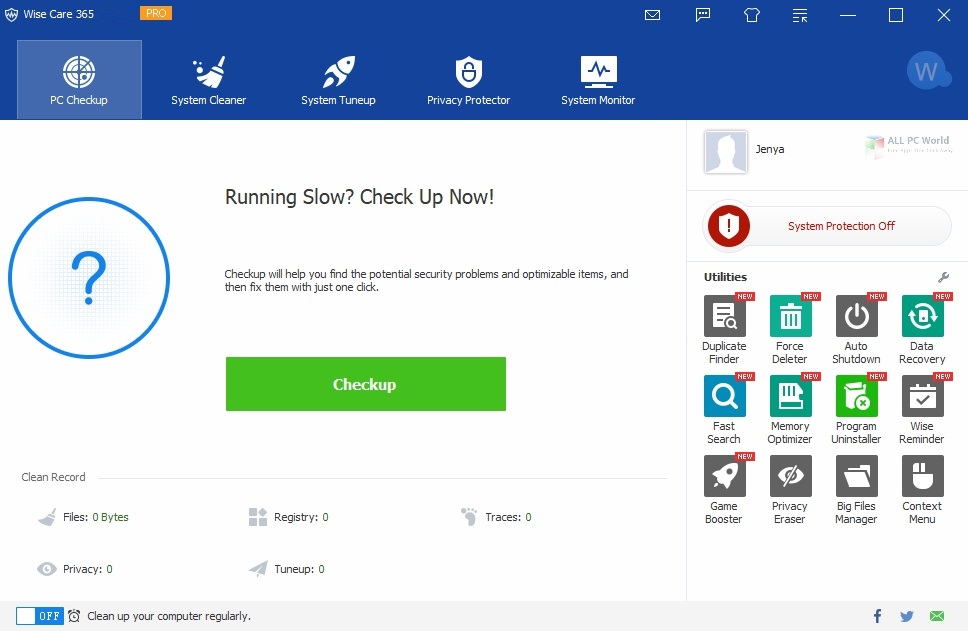Click the alarm clock schedule icon
The height and width of the screenshot is (631, 968).
pos(74,616)
